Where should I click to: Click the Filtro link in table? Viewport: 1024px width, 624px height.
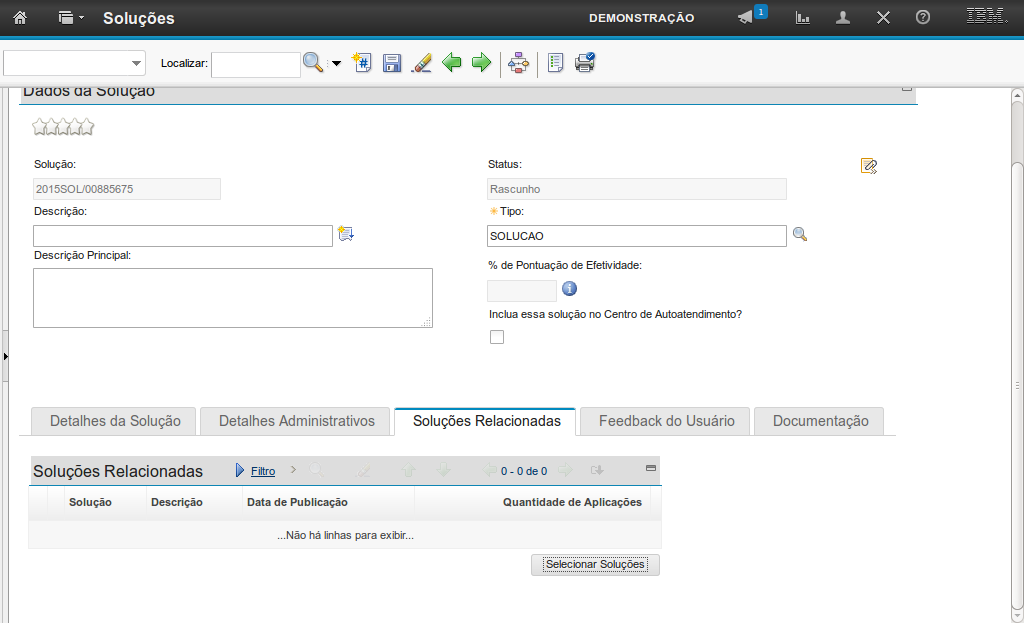point(263,471)
